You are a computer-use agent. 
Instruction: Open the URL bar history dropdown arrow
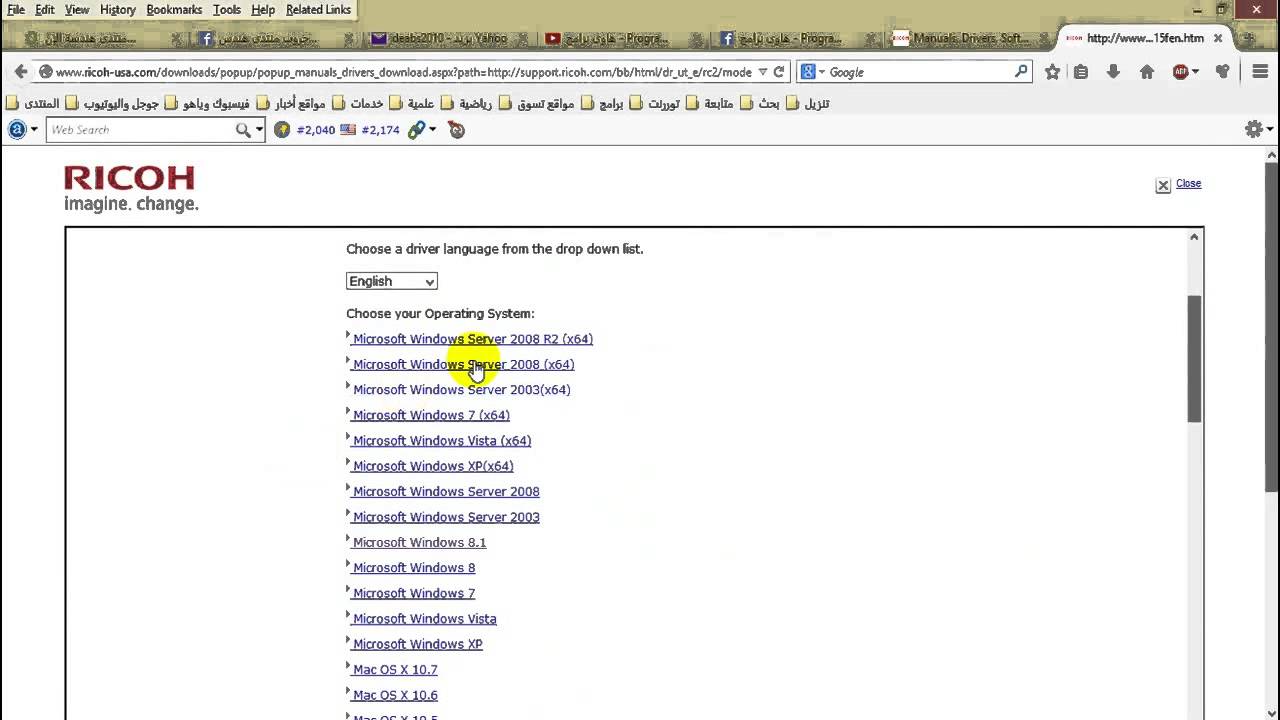point(763,72)
